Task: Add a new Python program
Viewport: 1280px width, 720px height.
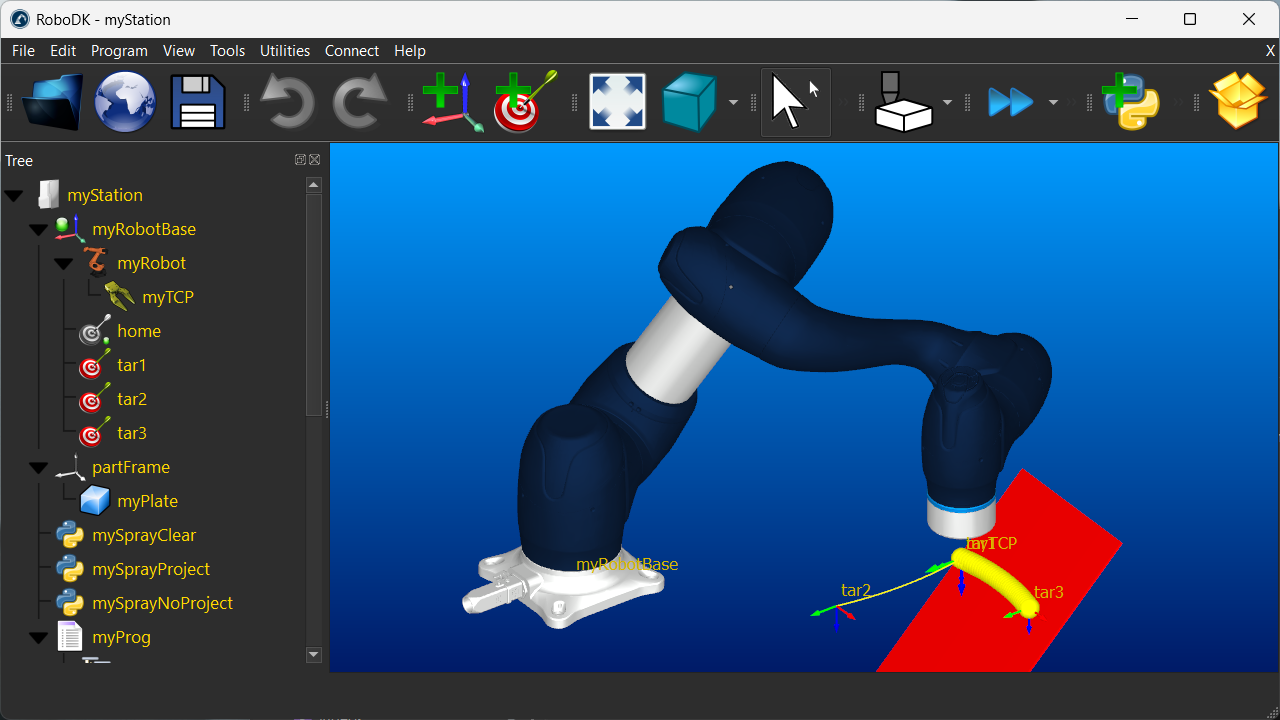Action: [x=1130, y=102]
